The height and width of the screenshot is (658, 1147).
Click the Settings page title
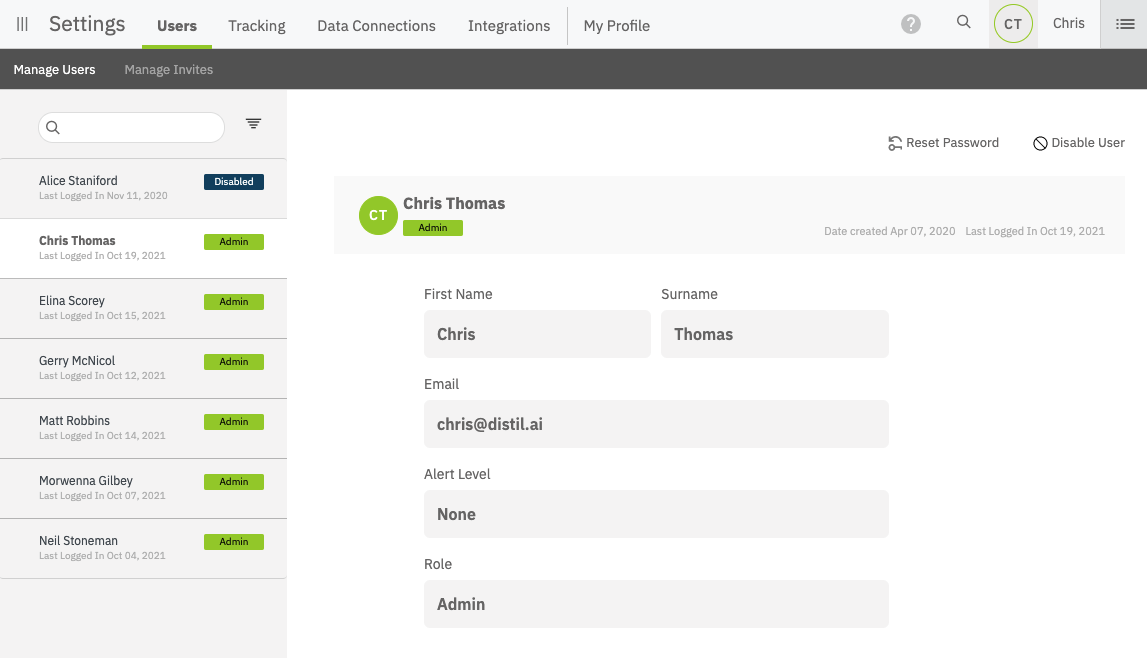coord(87,24)
